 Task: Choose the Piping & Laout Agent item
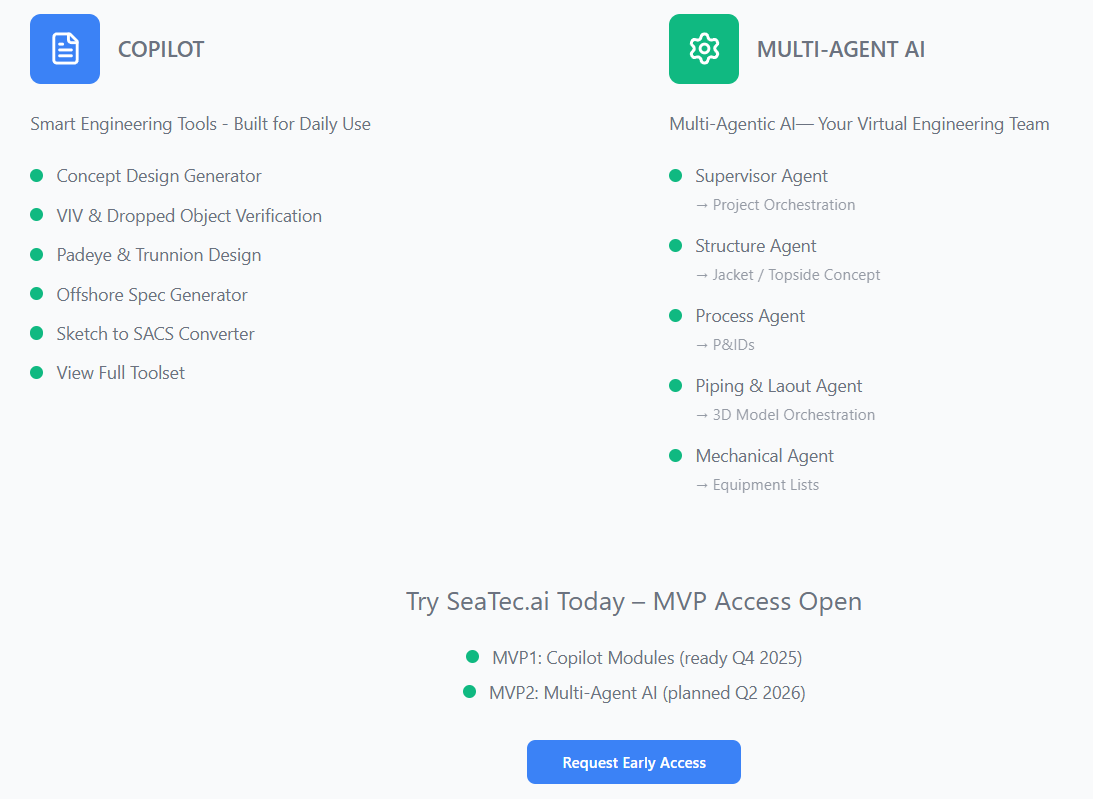779,386
